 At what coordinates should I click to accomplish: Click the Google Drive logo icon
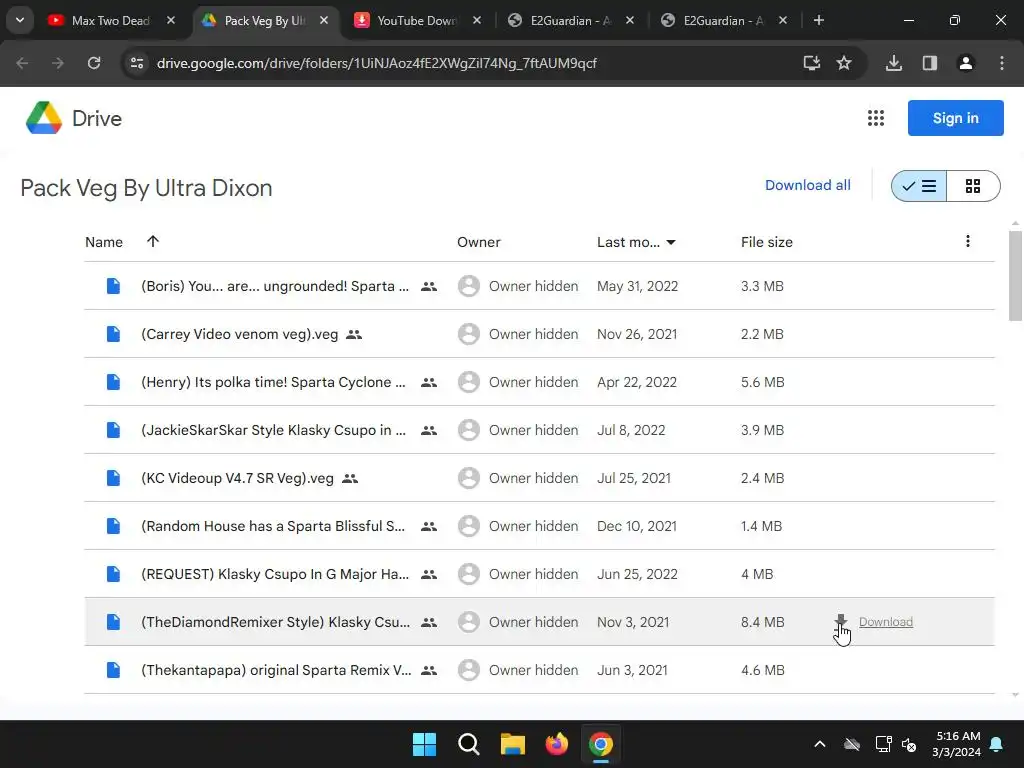coord(44,118)
